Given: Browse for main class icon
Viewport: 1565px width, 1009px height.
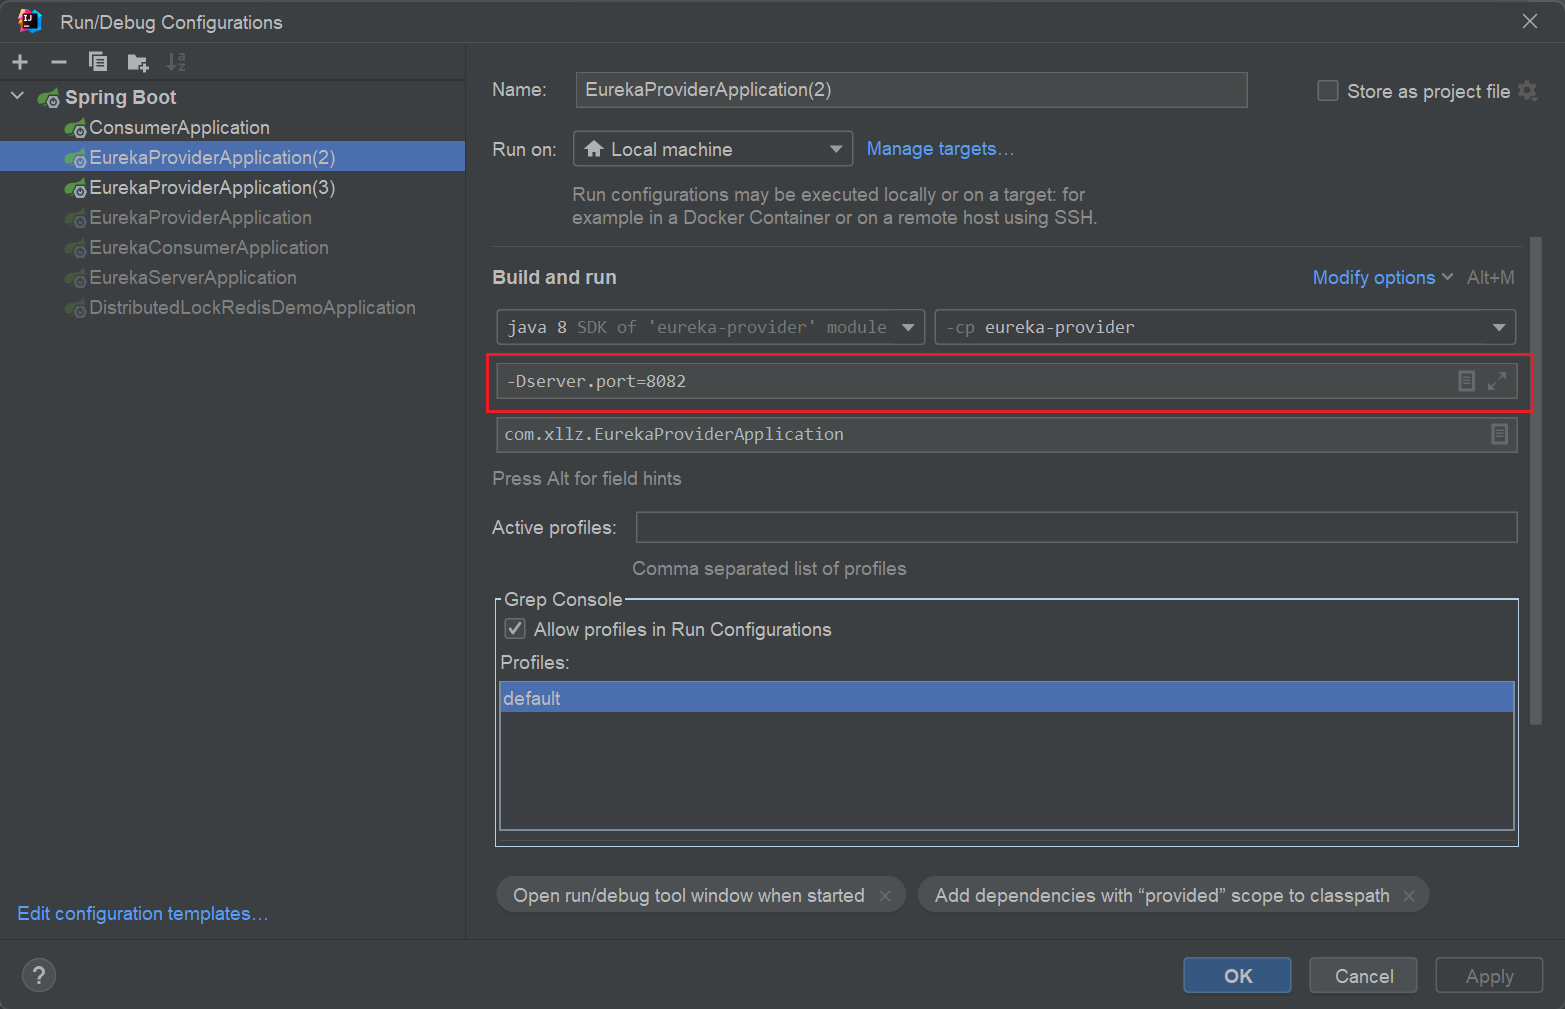Looking at the screenshot, I should (1499, 434).
